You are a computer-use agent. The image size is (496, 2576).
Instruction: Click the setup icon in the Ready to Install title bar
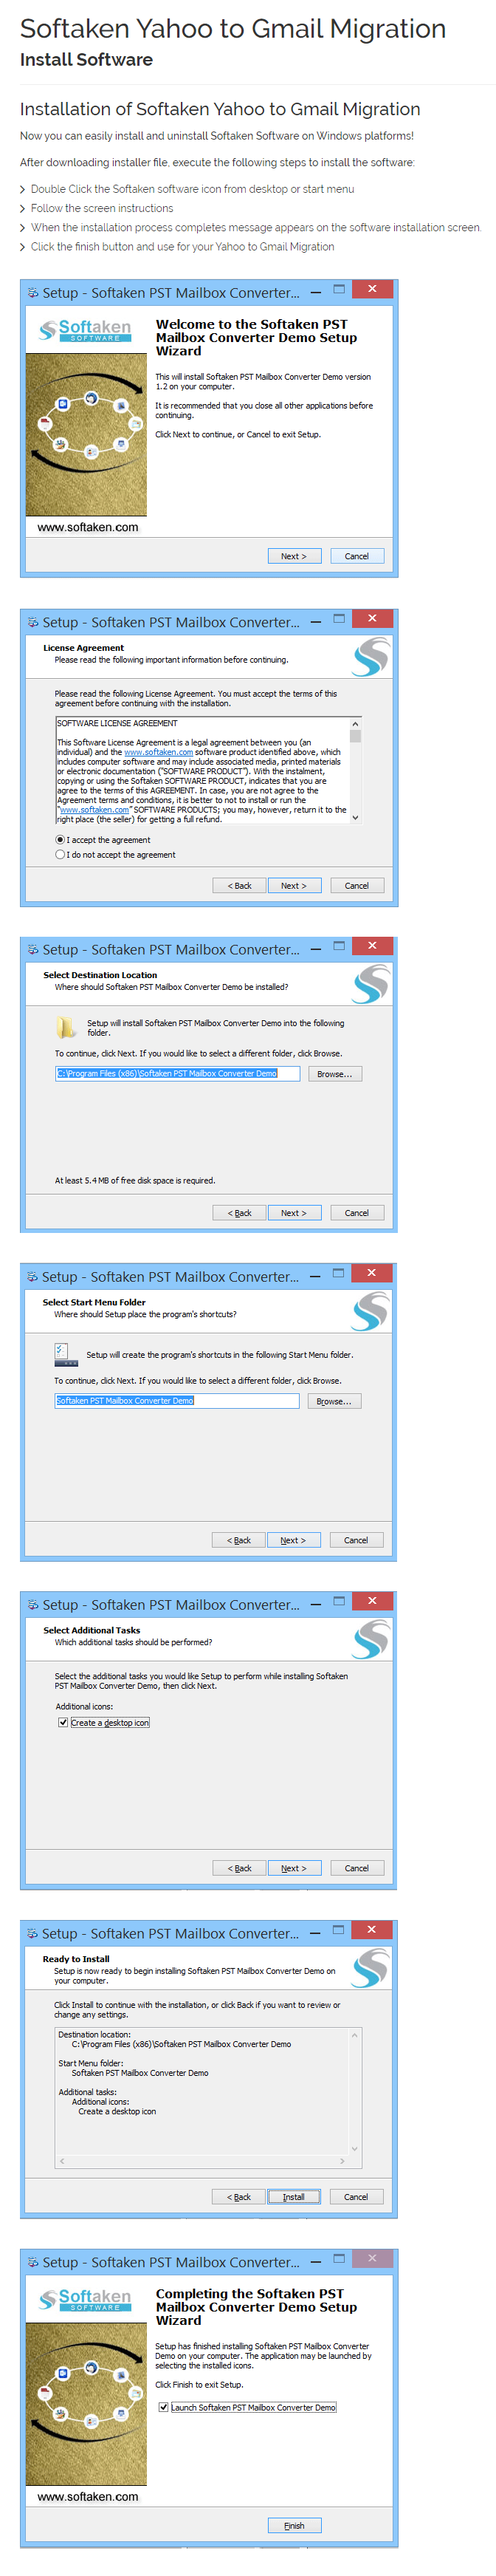[33, 1934]
